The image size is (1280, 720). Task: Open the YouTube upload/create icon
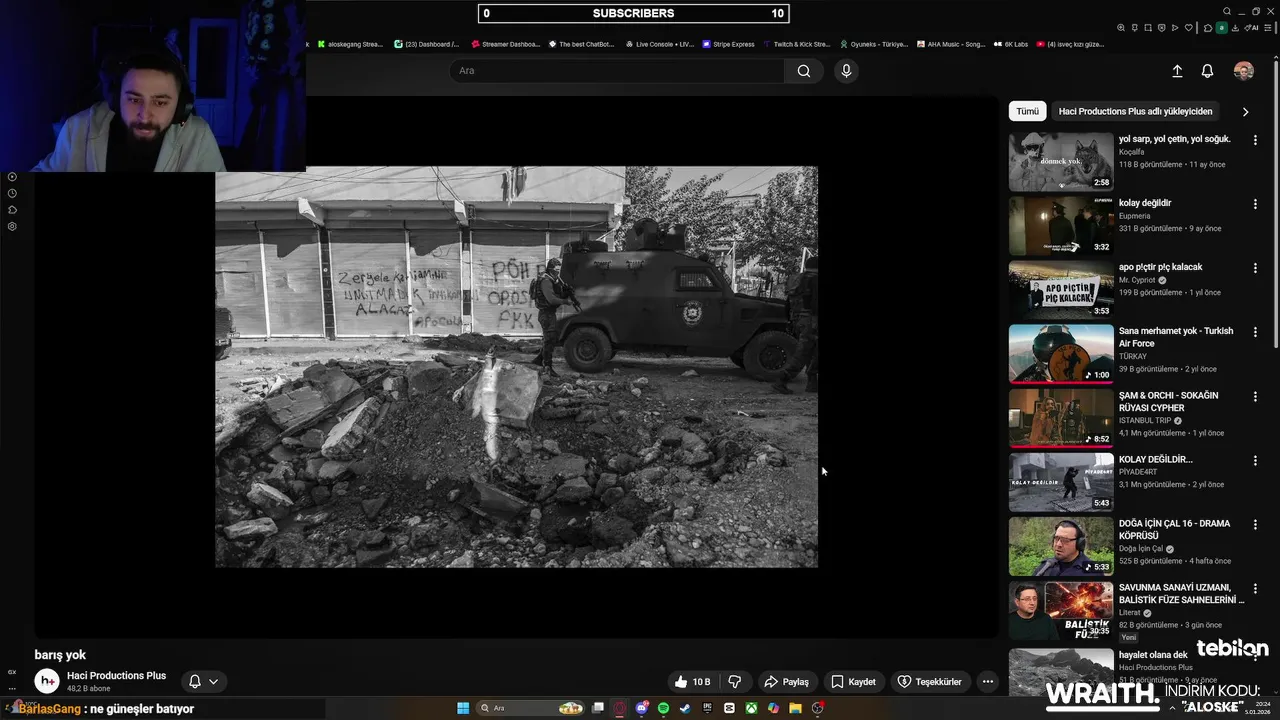click(1177, 71)
